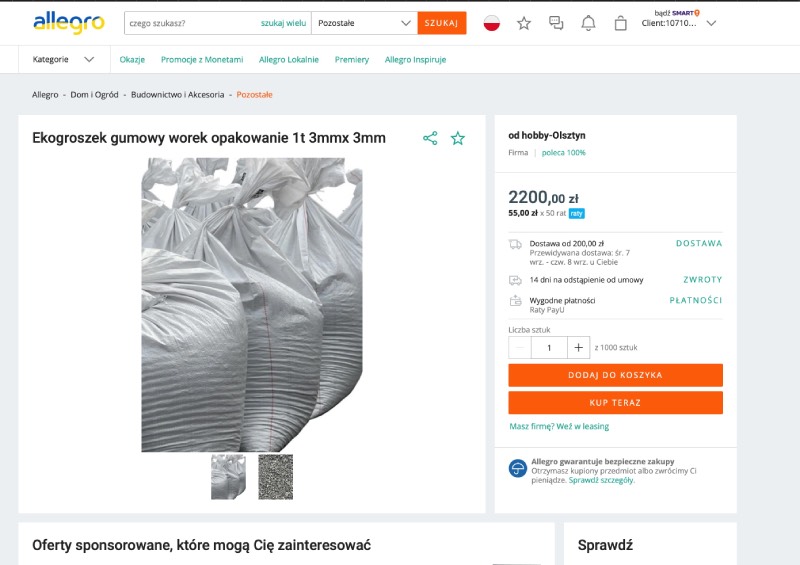Click DODAJ DO KOSZYKA button
The image size is (800, 565).
tap(615, 375)
